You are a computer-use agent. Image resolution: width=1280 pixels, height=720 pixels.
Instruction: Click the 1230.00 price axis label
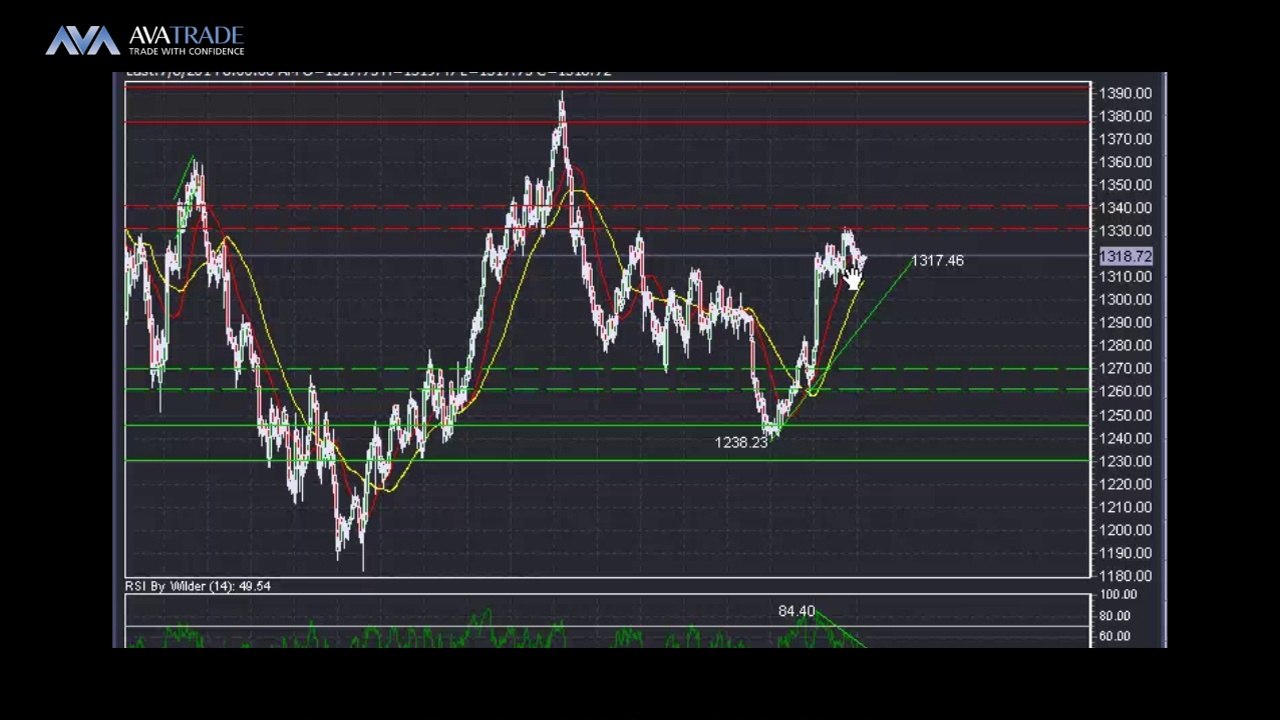pos(1125,461)
